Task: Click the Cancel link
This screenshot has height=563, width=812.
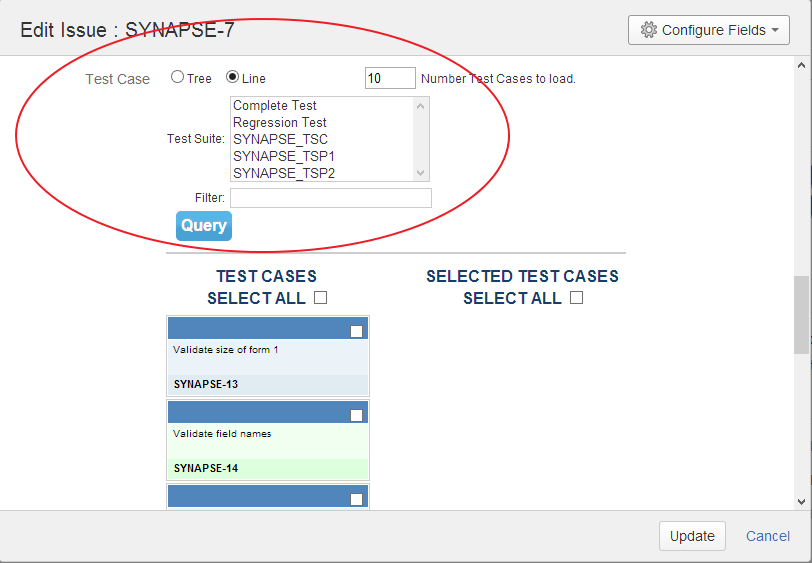Action: point(768,536)
